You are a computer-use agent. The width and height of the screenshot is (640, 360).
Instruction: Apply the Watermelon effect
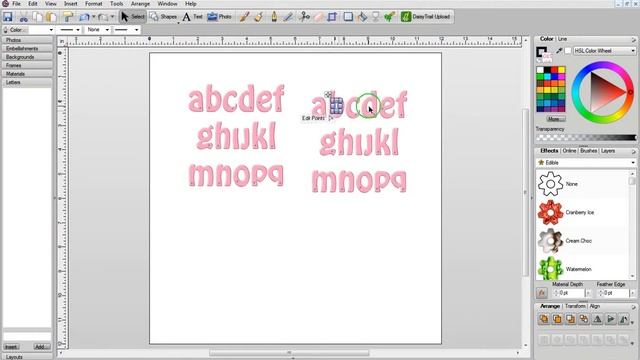click(x=583, y=269)
